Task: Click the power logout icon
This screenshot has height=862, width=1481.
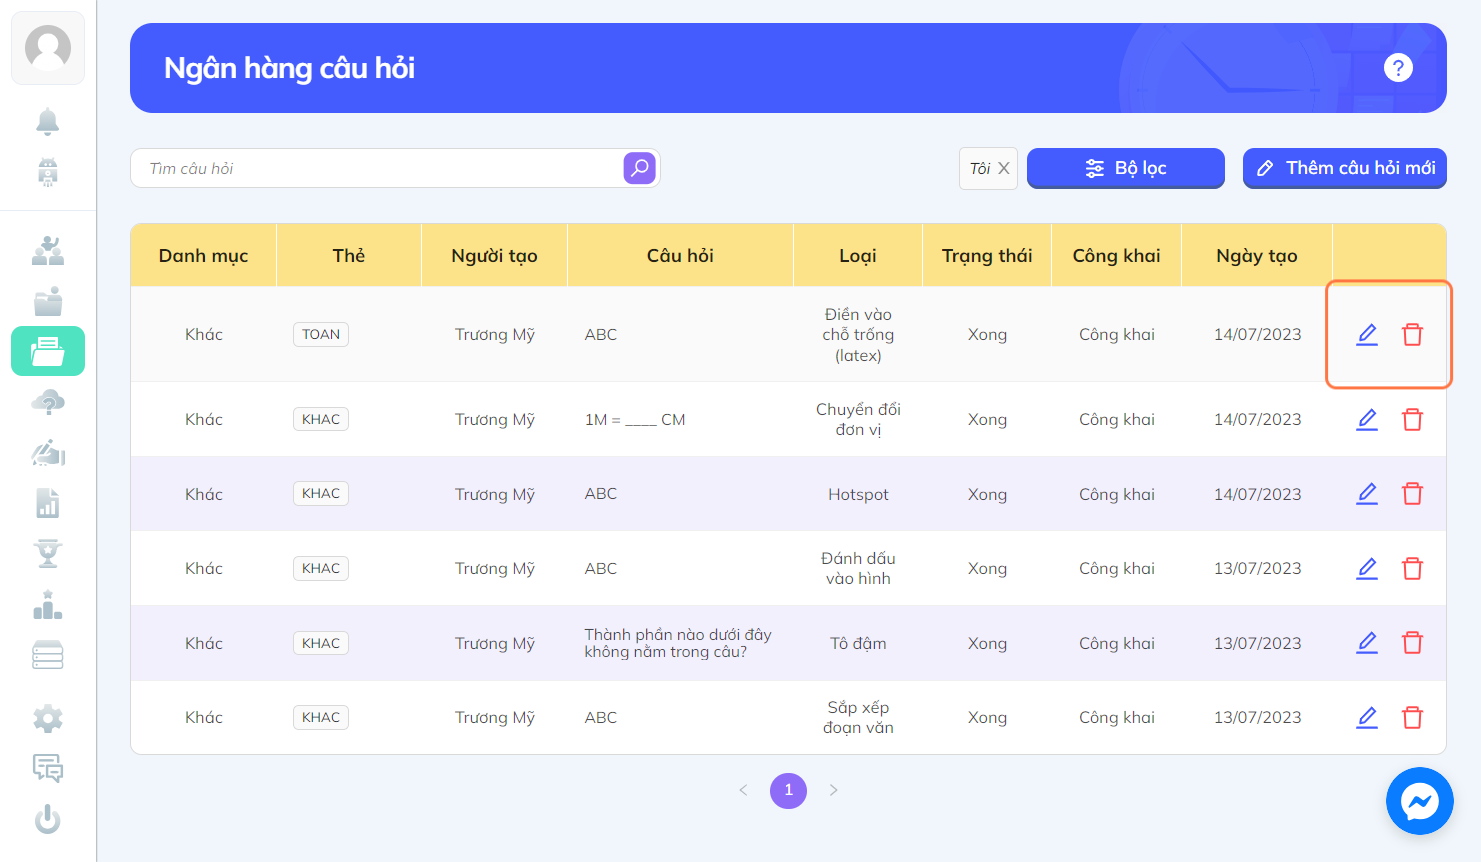Action: [x=48, y=820]
